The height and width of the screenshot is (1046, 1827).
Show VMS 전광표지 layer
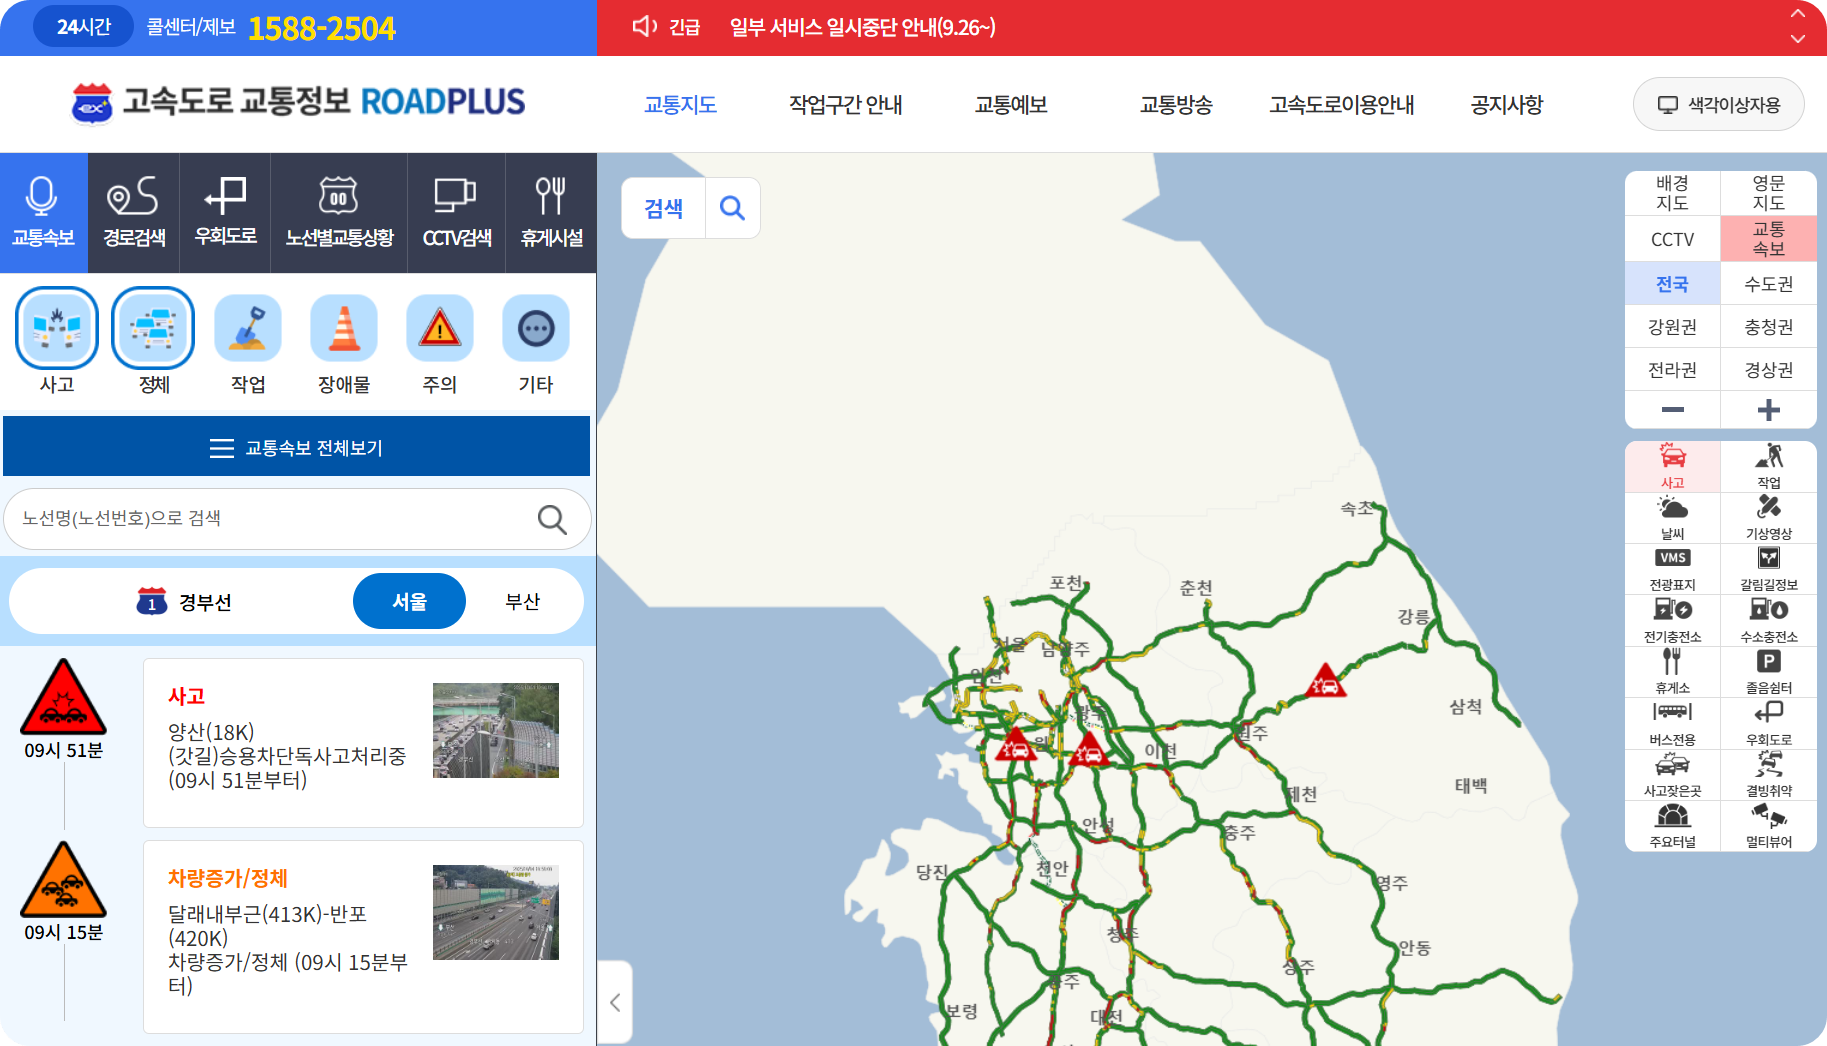(x=1673, y=569)
